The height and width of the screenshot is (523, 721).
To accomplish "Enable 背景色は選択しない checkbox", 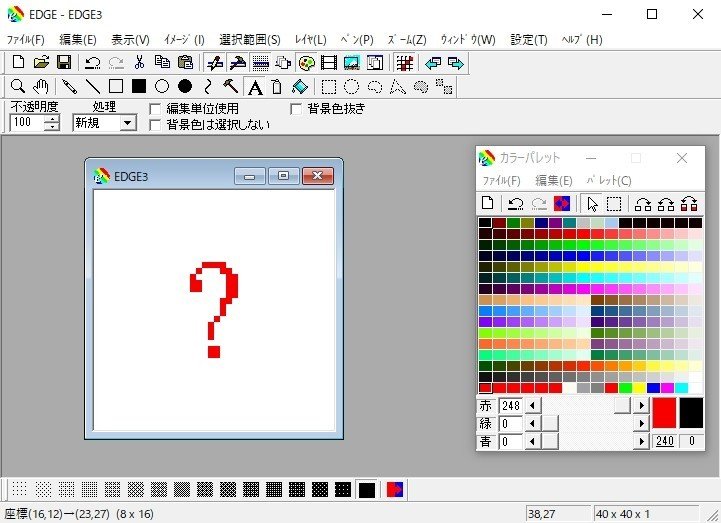I will pos(155,125).
